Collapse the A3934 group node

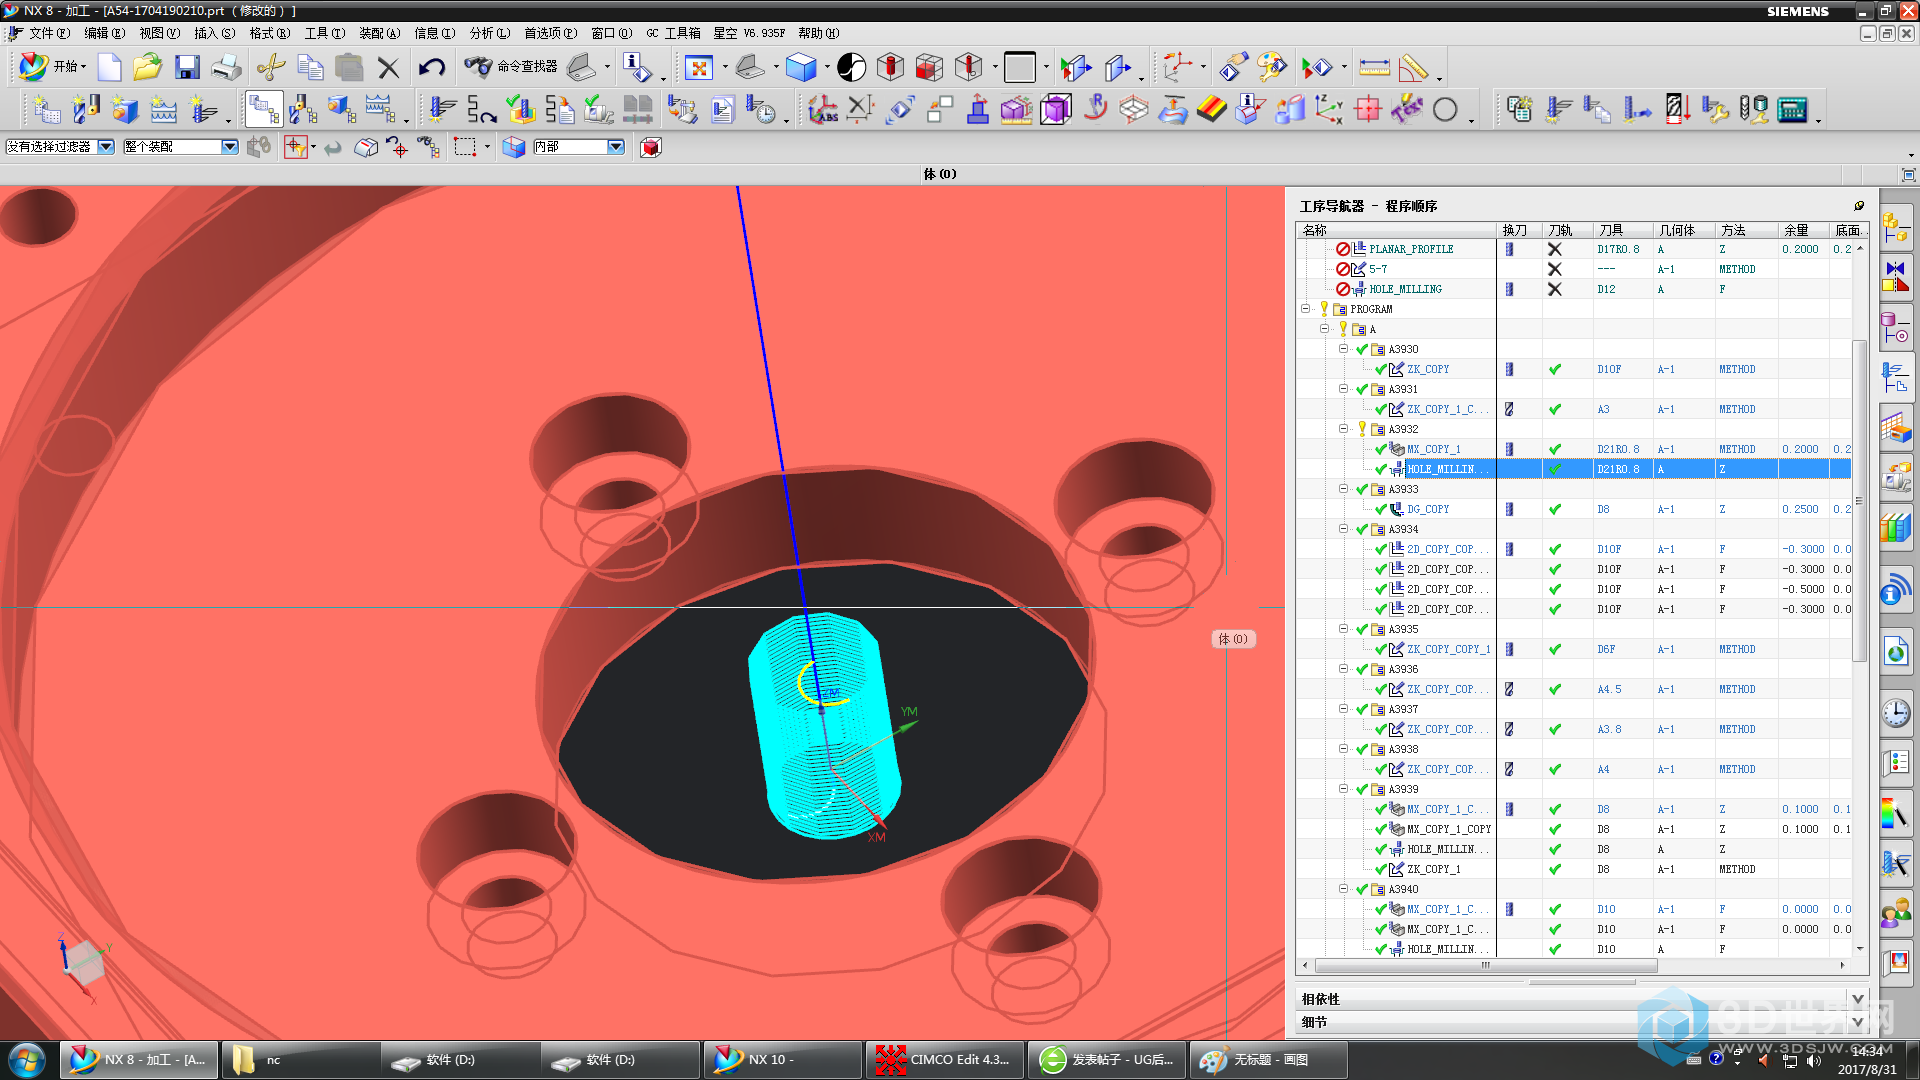[1343, 529]
